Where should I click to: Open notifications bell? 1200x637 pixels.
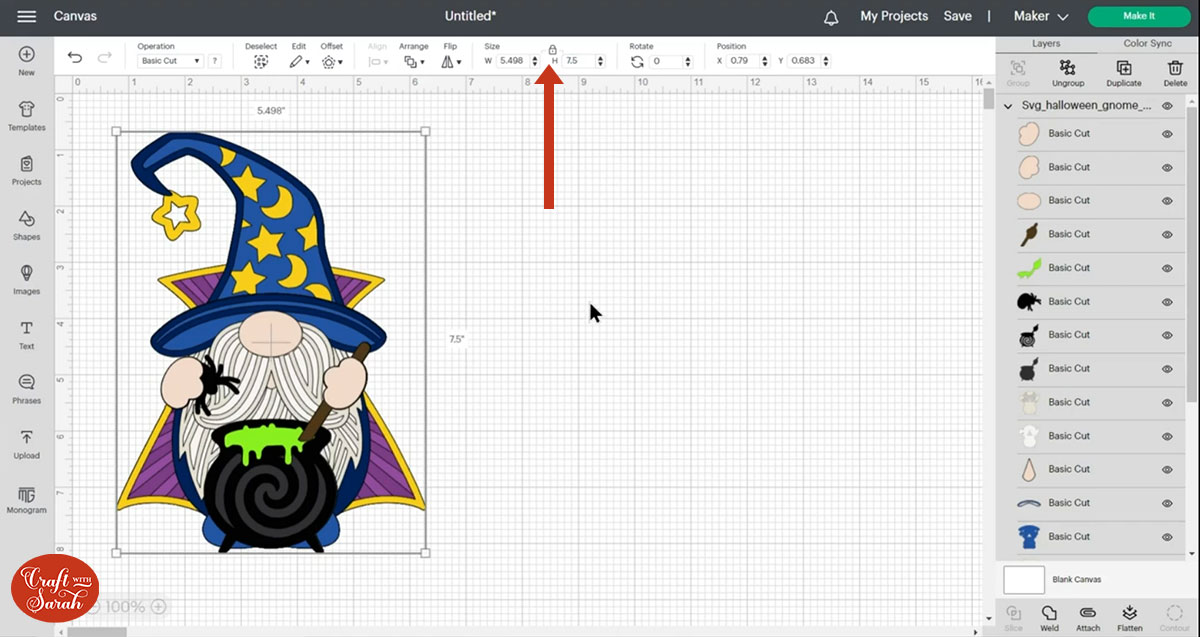click(831, 17)
